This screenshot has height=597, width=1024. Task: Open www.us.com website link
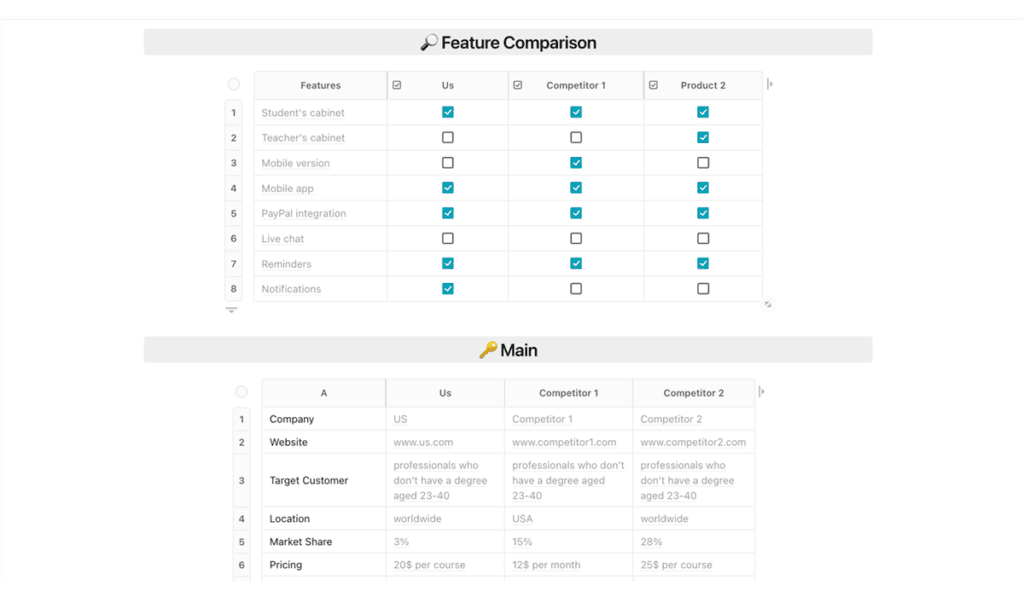(x=423, y=442)
